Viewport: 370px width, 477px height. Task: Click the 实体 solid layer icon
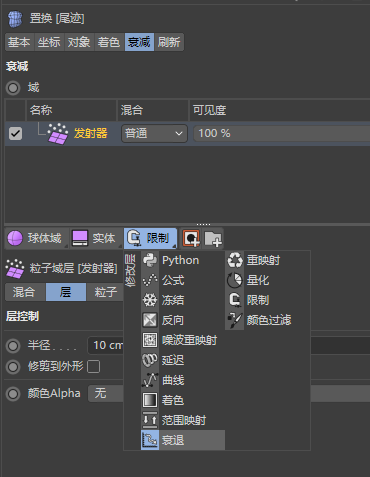point(80,238)
